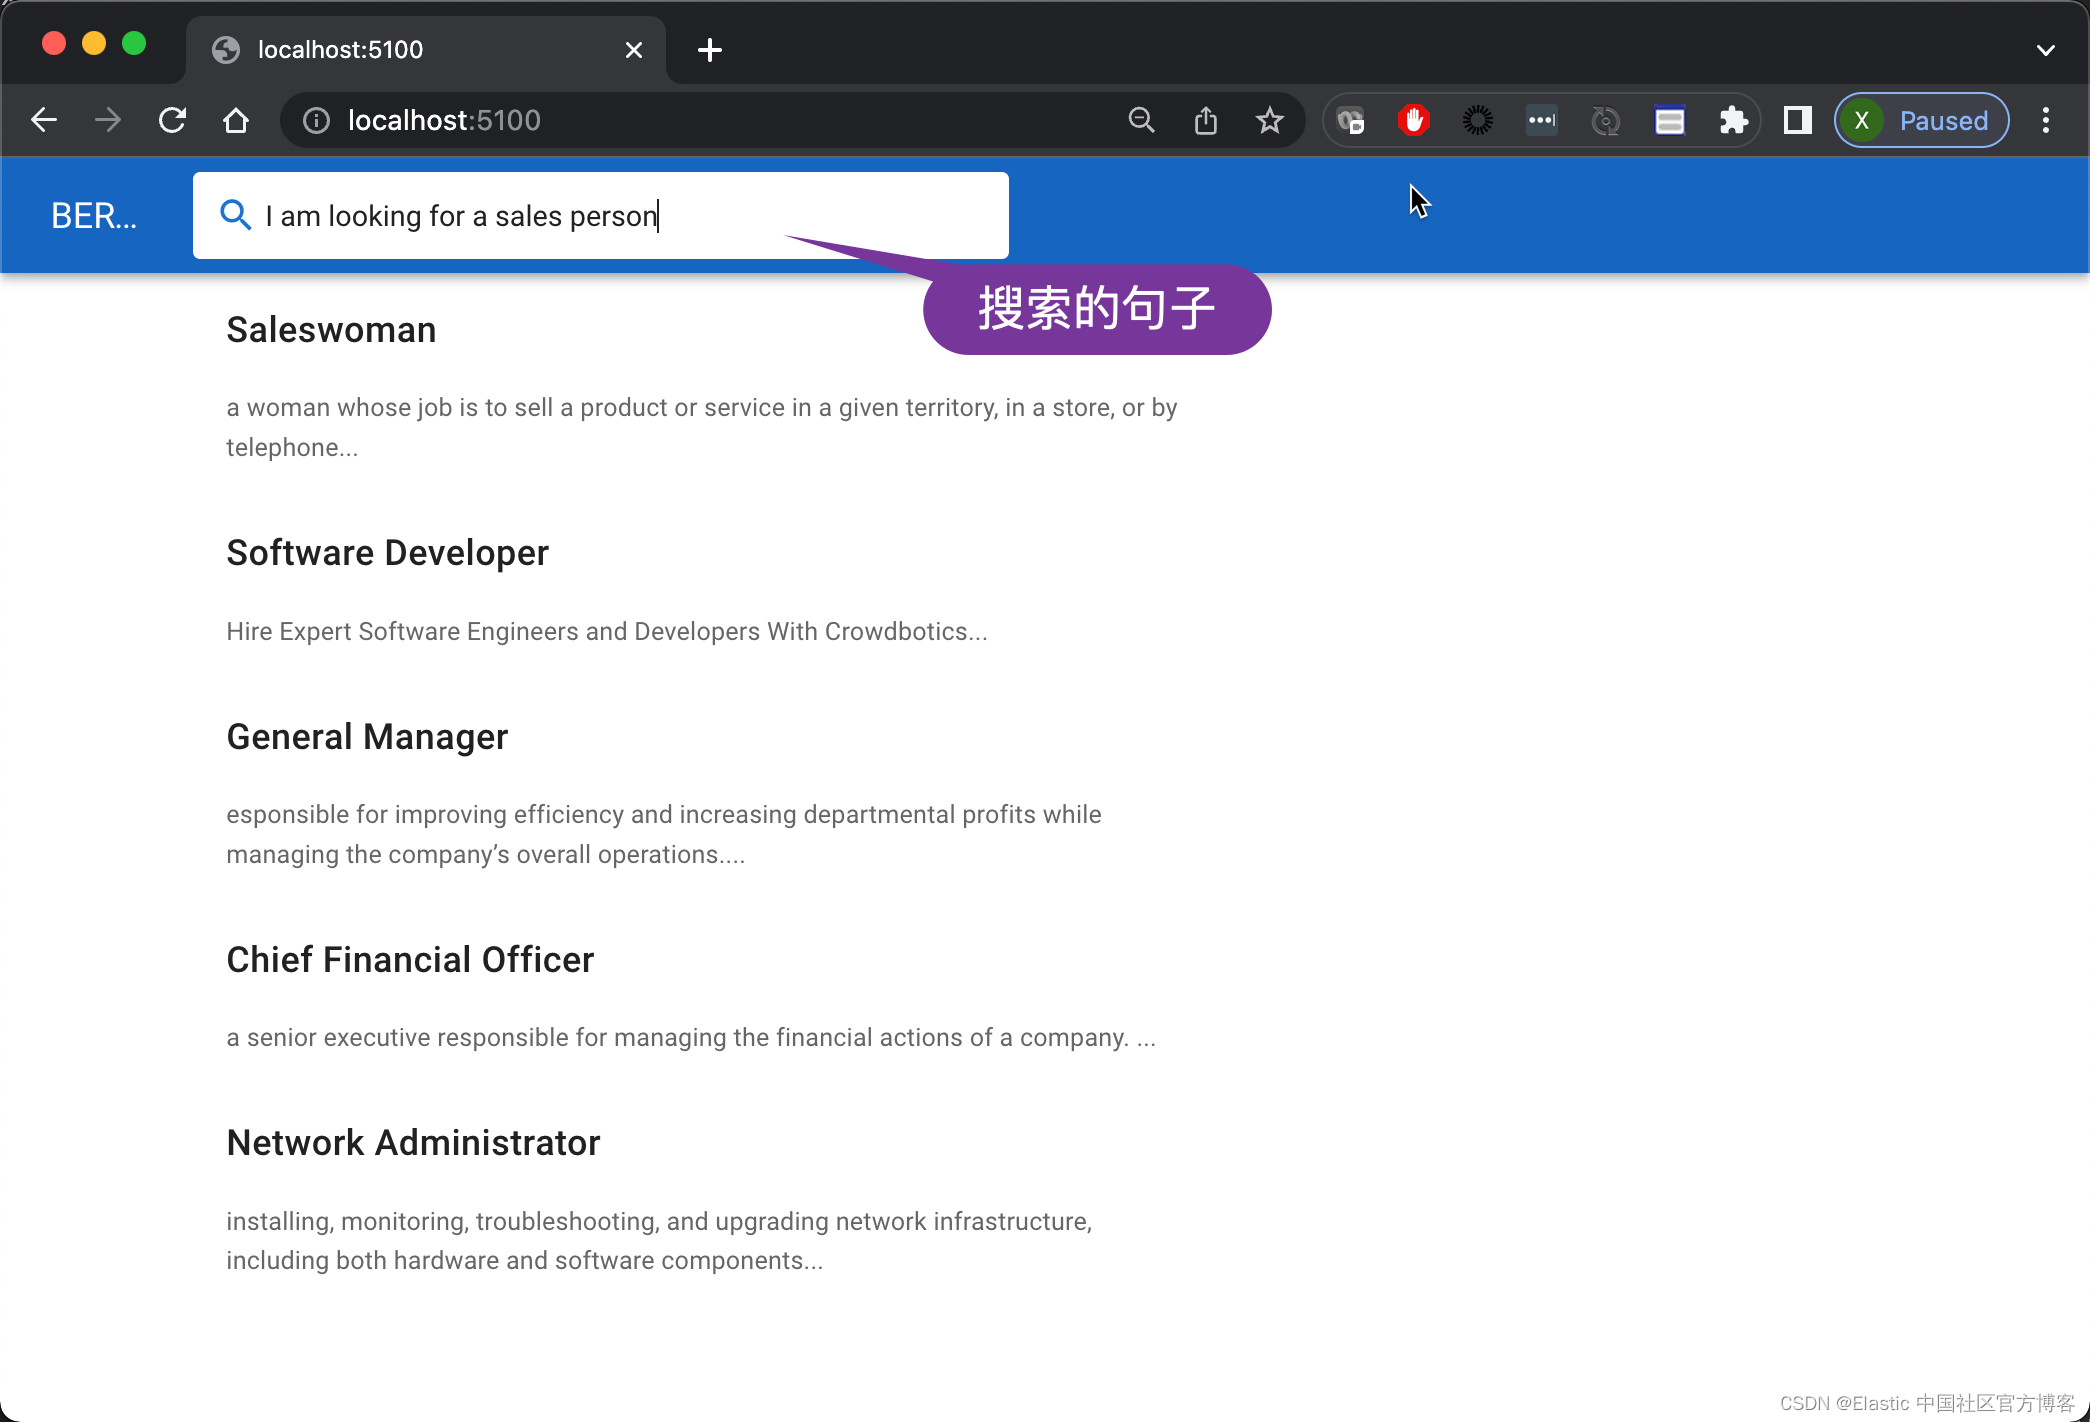Close the localhost:5100 tab
Screen dimensions: 2090x1422
(x=633, y=49)
